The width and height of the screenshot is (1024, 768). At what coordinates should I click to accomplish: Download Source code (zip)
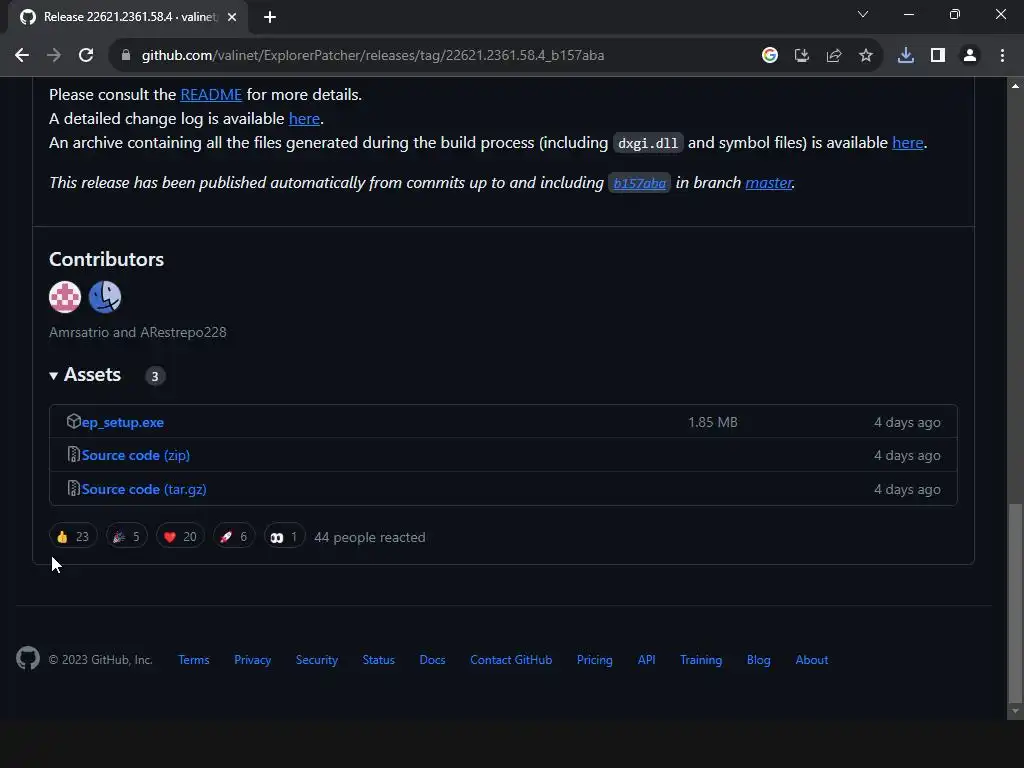136,455
